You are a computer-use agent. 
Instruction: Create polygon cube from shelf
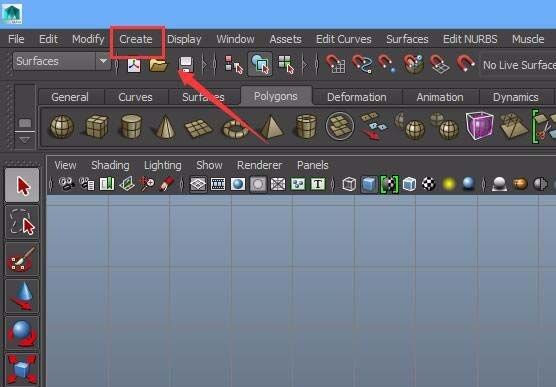(96, 126)
